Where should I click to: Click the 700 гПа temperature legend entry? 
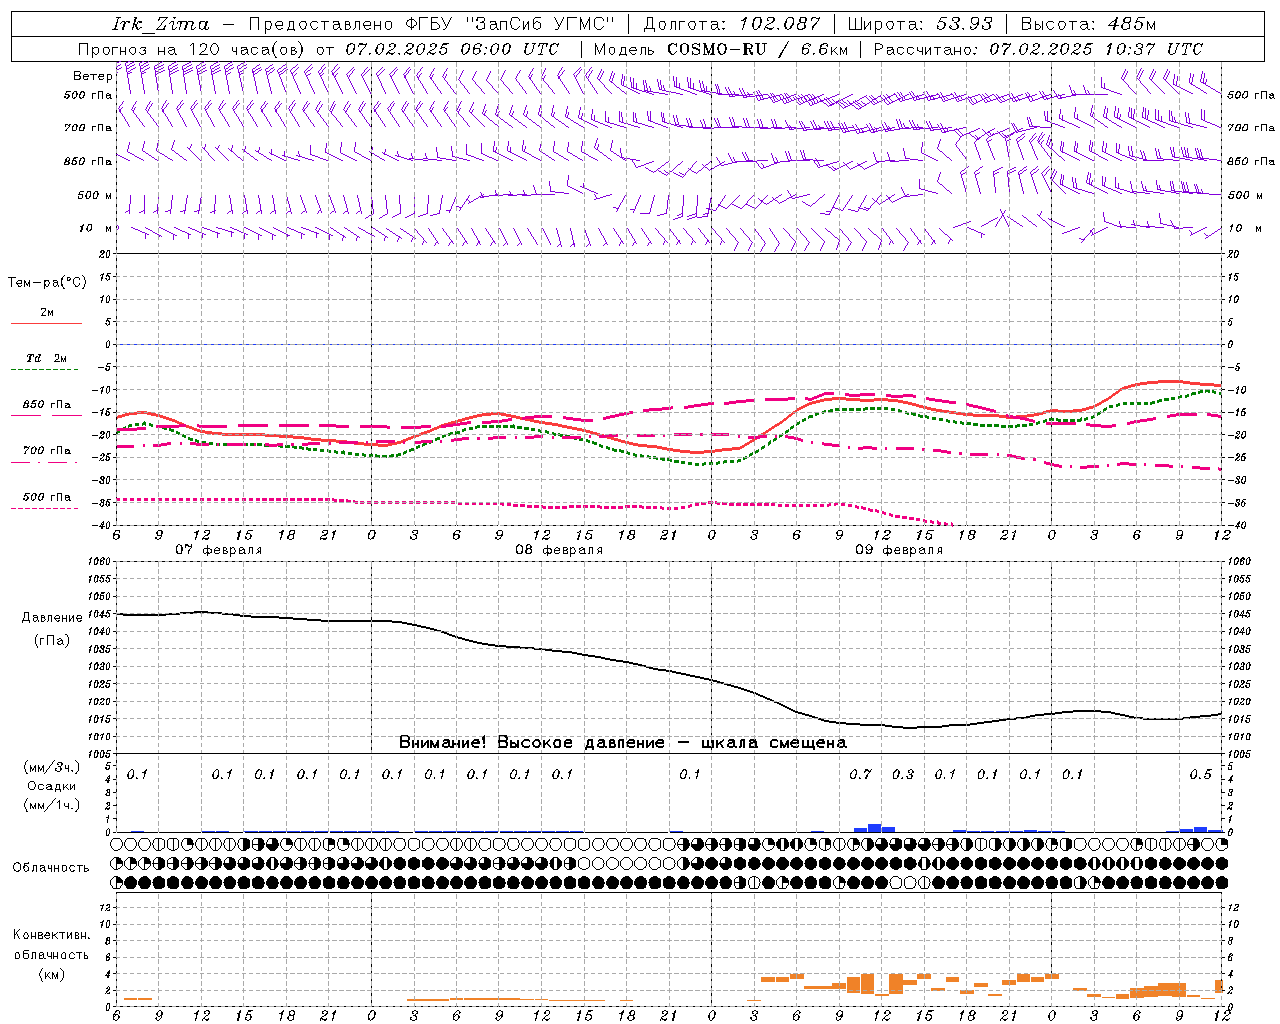[47, 451]
